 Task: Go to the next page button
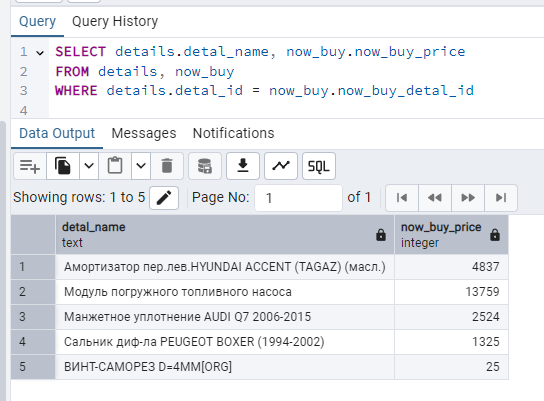[468, 198]
